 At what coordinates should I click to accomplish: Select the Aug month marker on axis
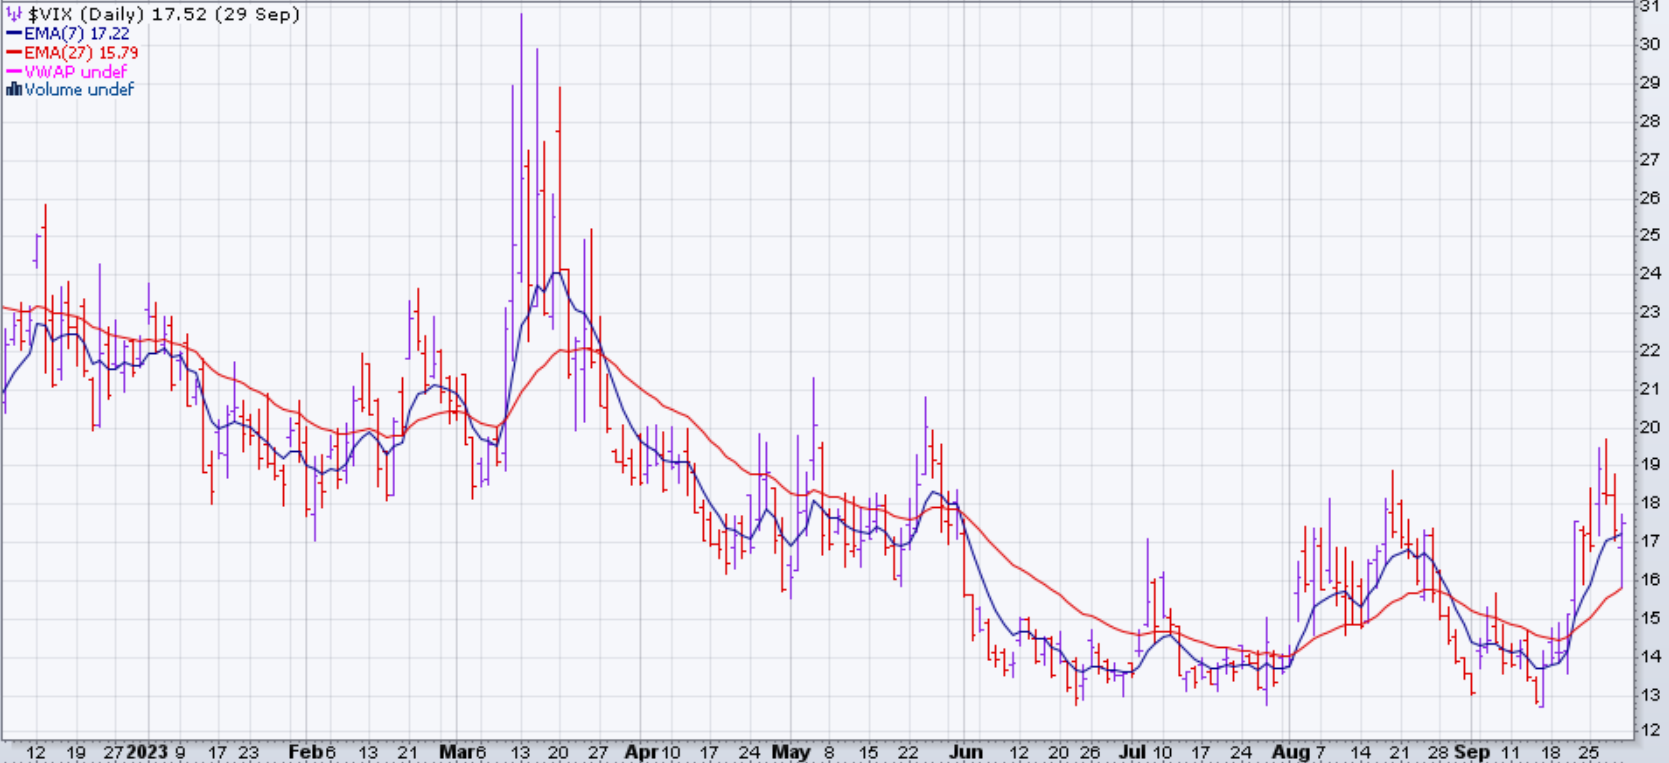coord(1290,752)
